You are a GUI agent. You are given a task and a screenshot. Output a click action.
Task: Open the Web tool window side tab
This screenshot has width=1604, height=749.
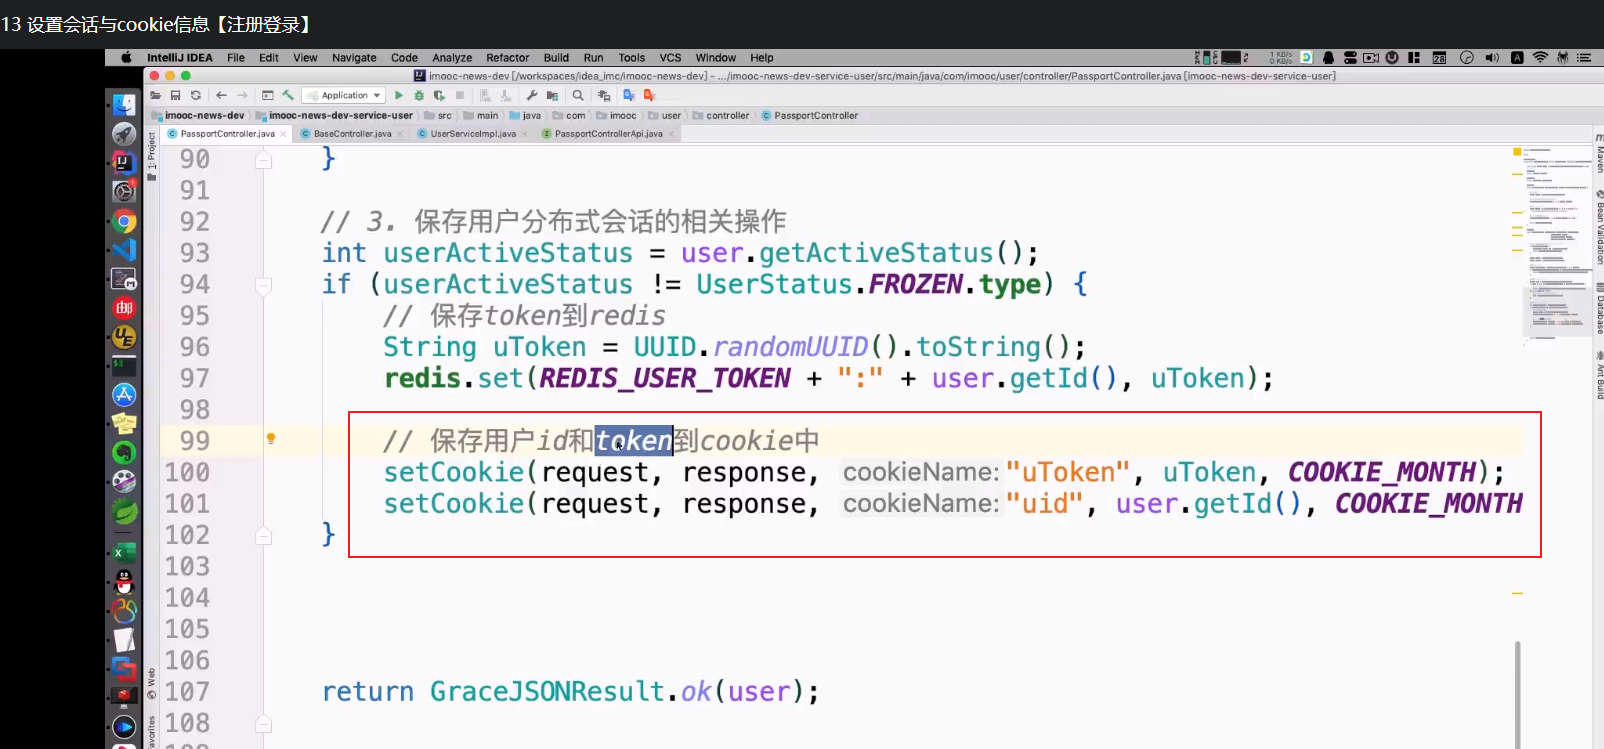coord(152,683)
